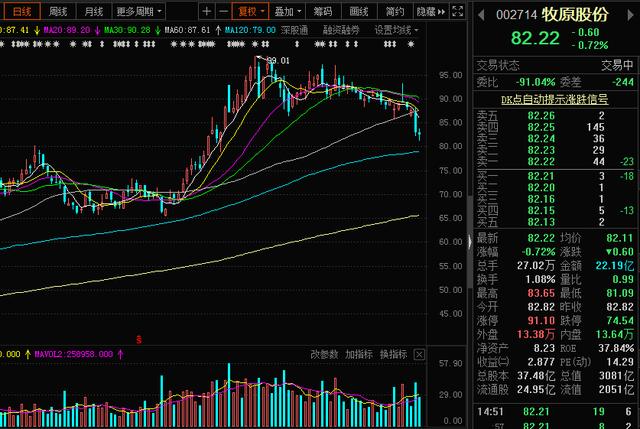Go to next stock with right arrow
The width and height of the screenshot is (640, 429).
630,14
